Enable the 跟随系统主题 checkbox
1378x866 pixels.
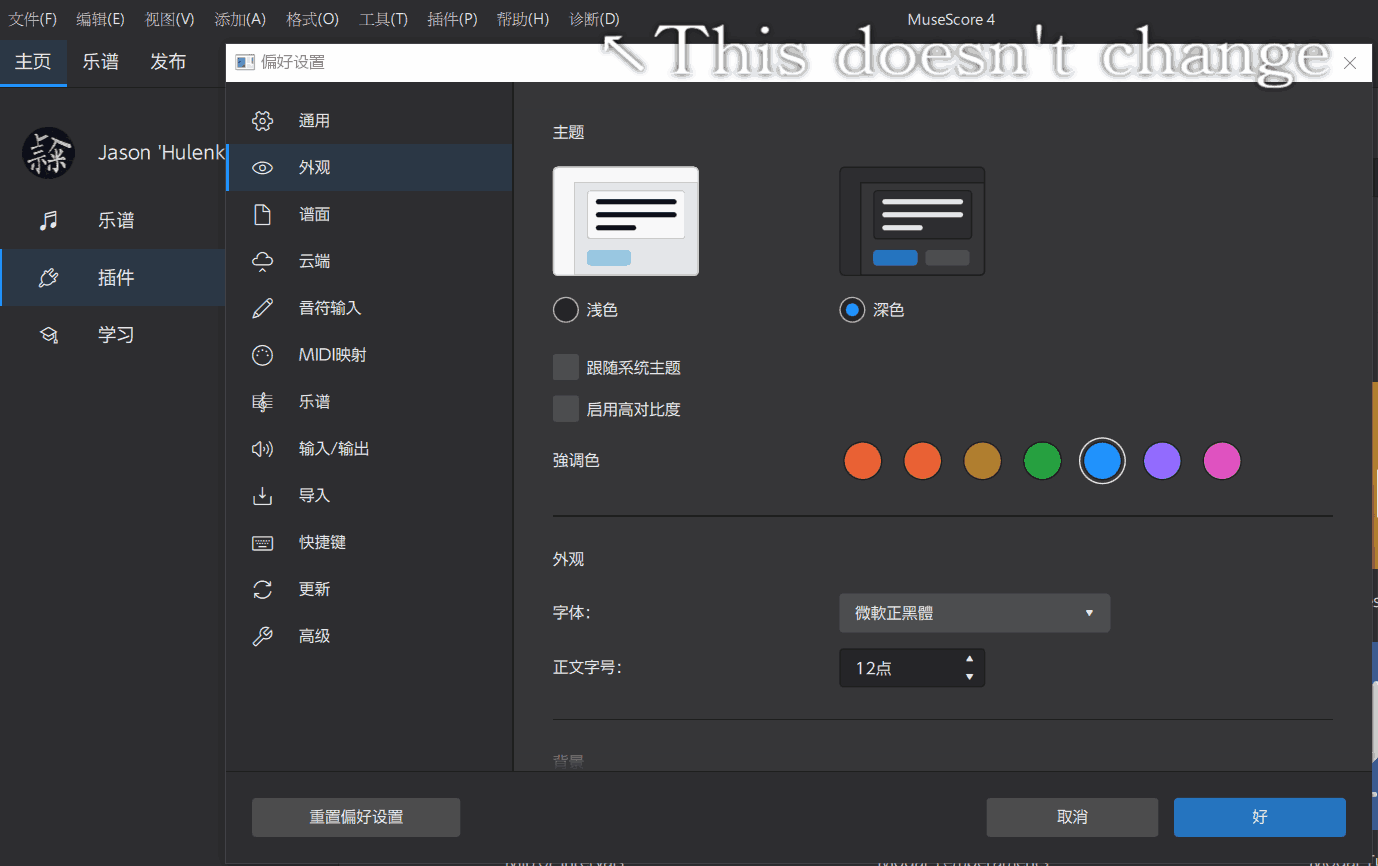[x=566, y=367]
